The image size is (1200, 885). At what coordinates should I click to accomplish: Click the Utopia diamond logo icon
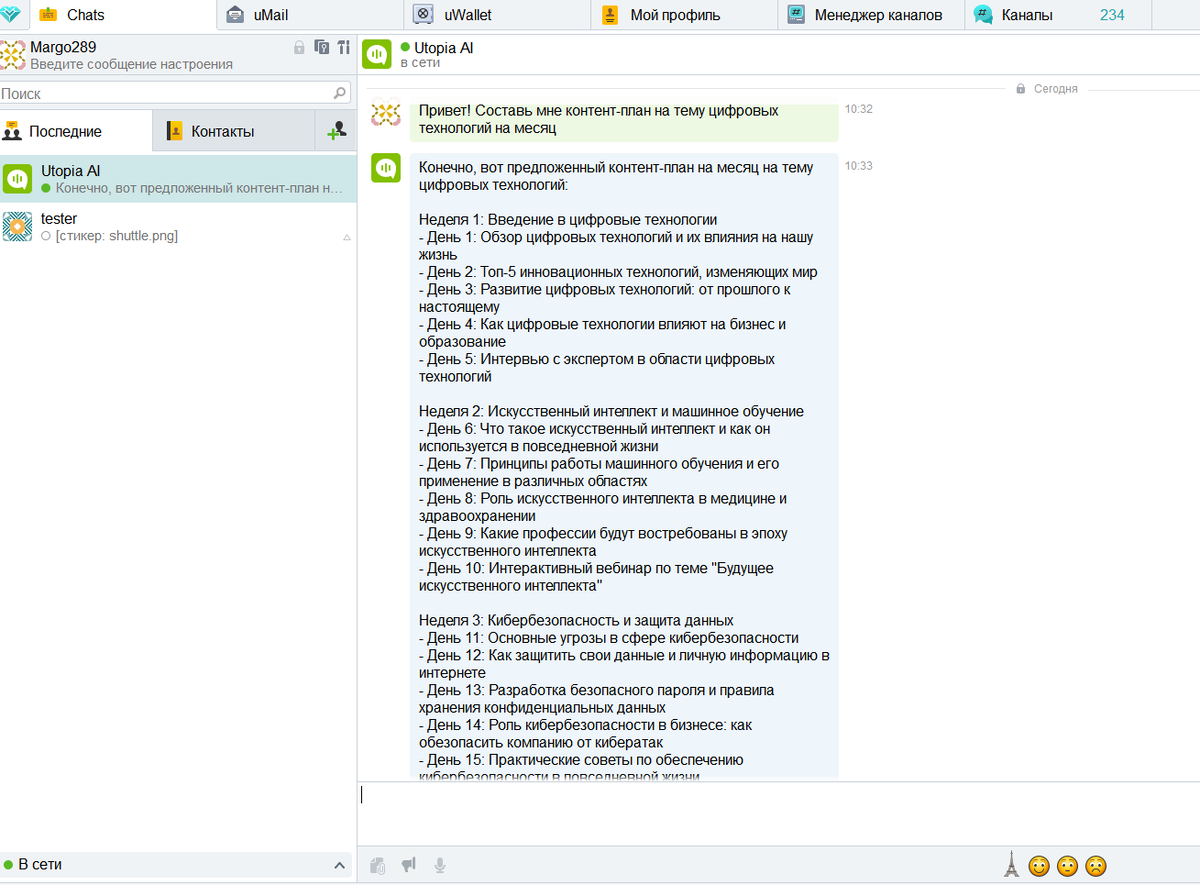click(x=11, y=14)
